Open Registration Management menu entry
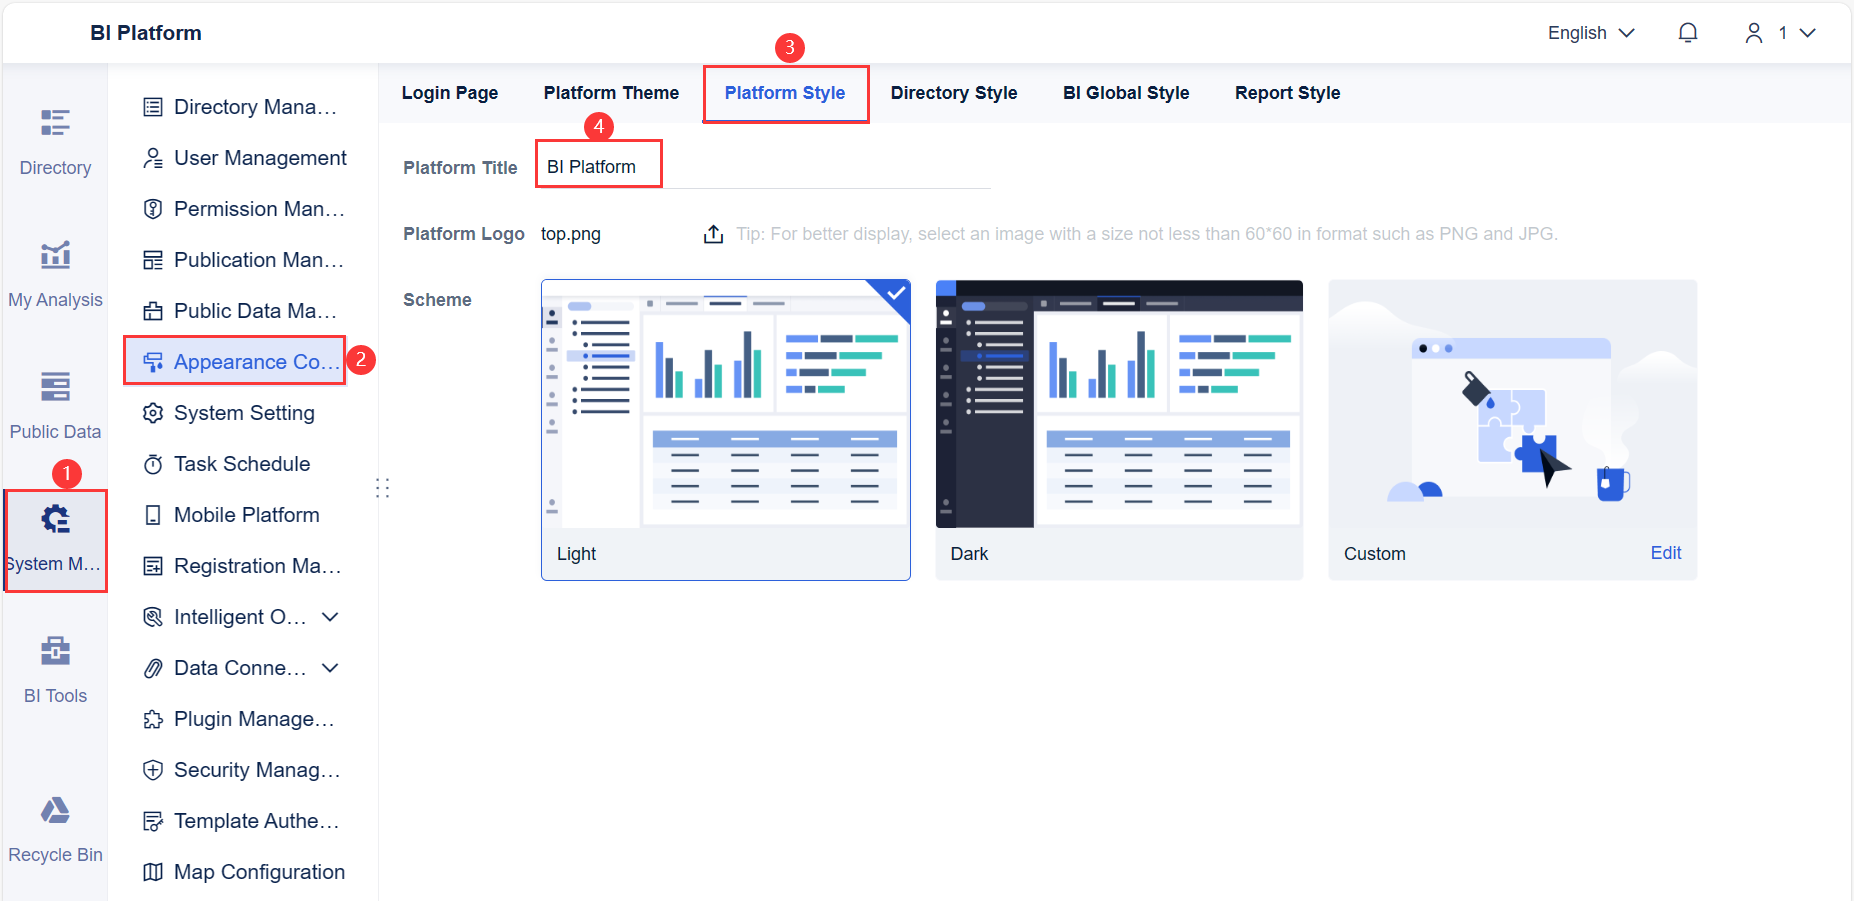 pos(243,566)
